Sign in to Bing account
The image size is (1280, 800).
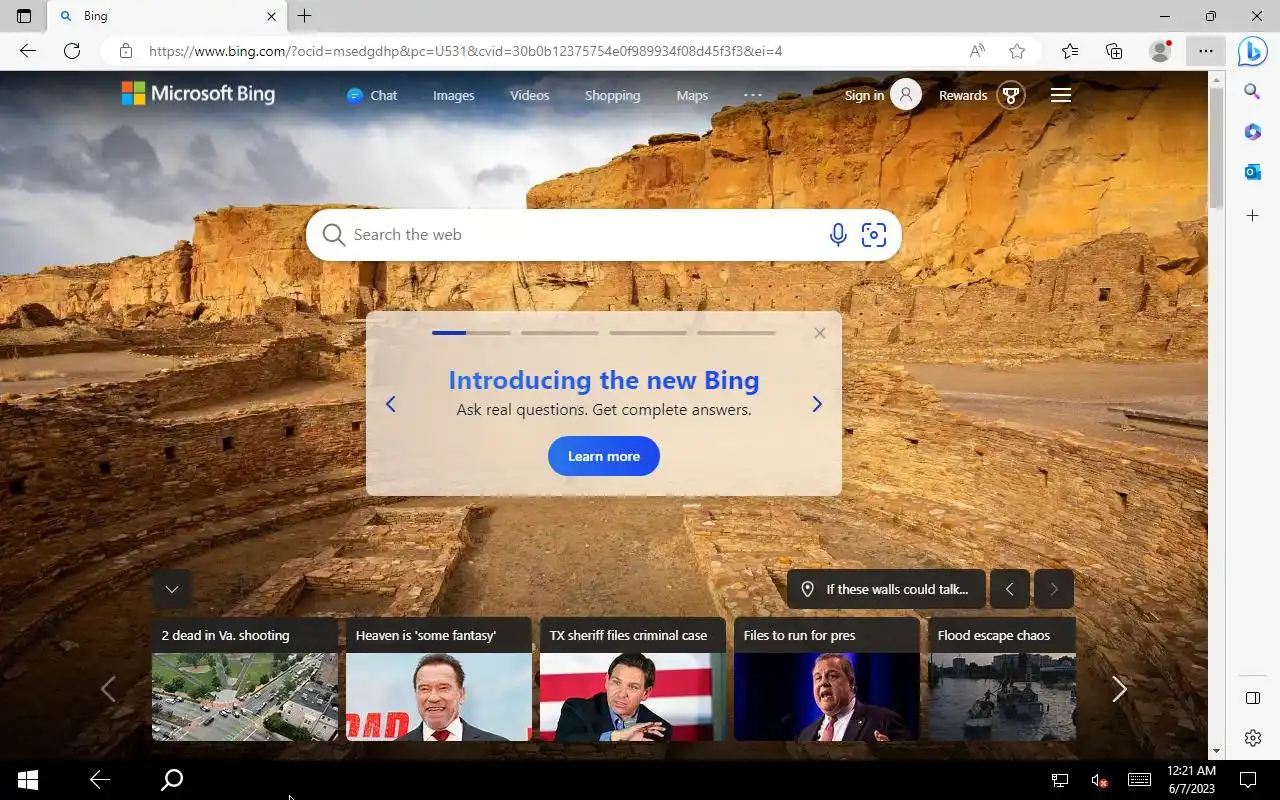coord(883,95)
